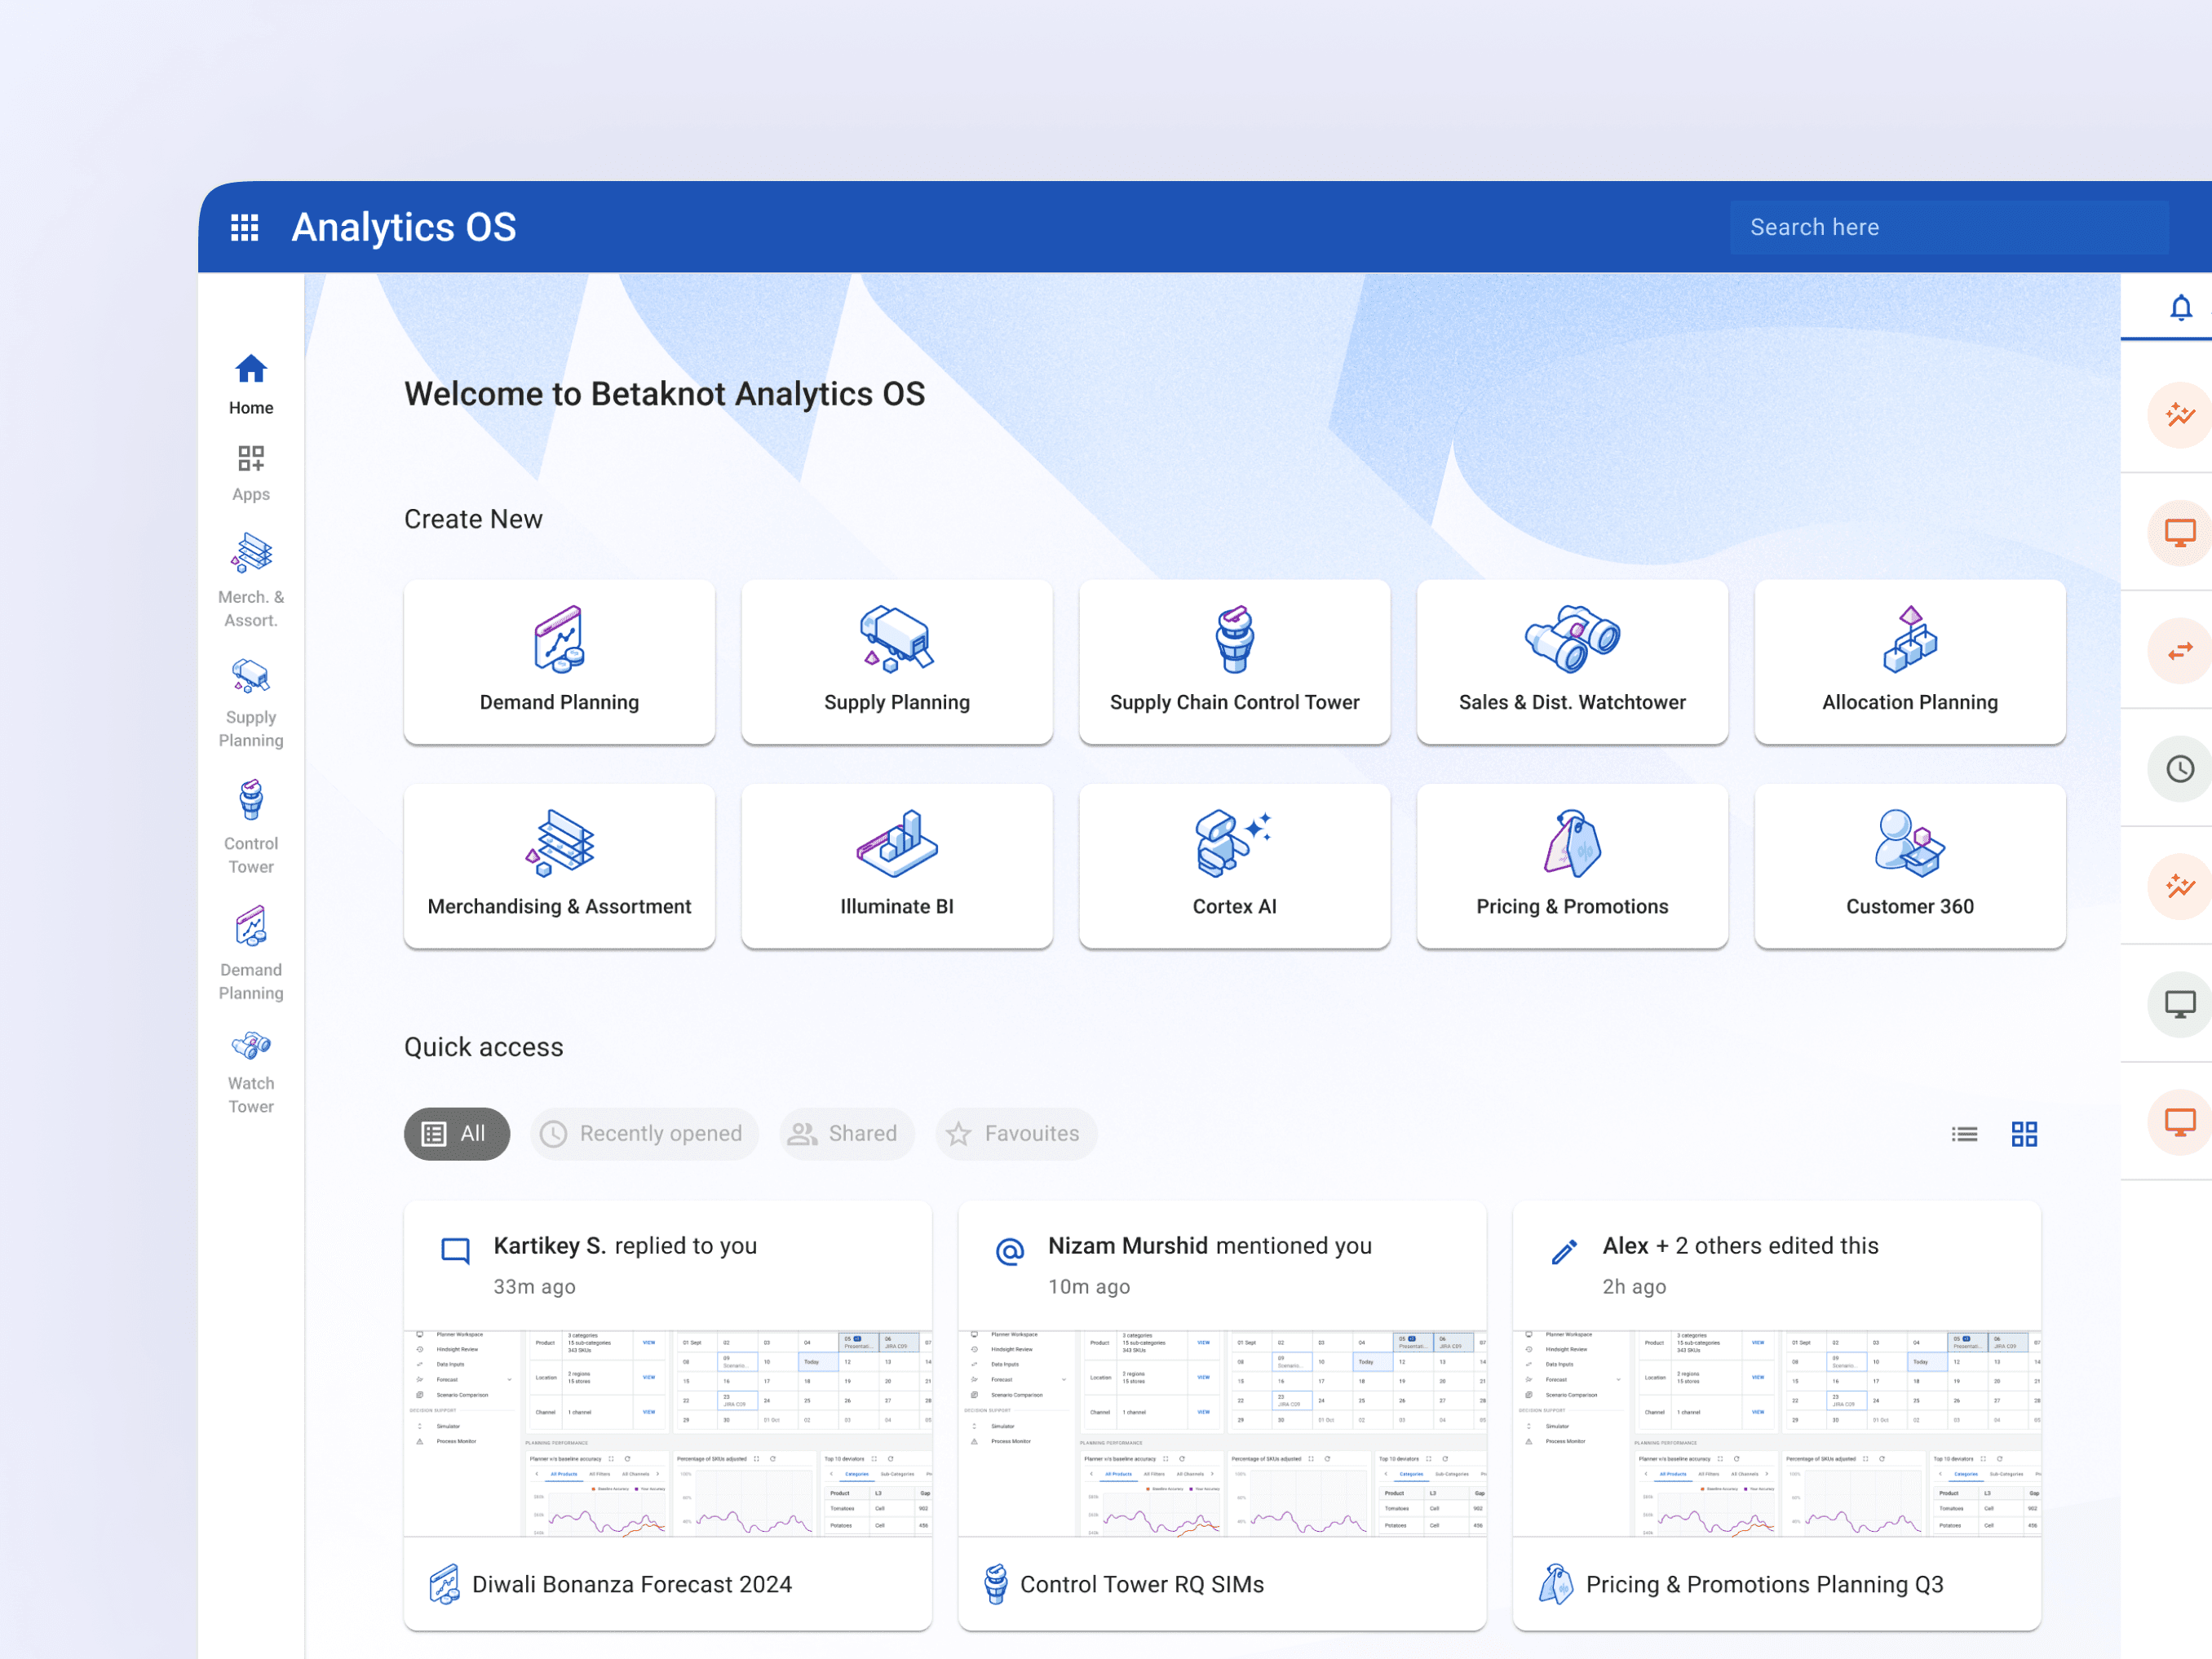The width and height of the screenshot is (2212, 1659).
Task: Open Apps in the sidebar
Action: coord(251,472)
